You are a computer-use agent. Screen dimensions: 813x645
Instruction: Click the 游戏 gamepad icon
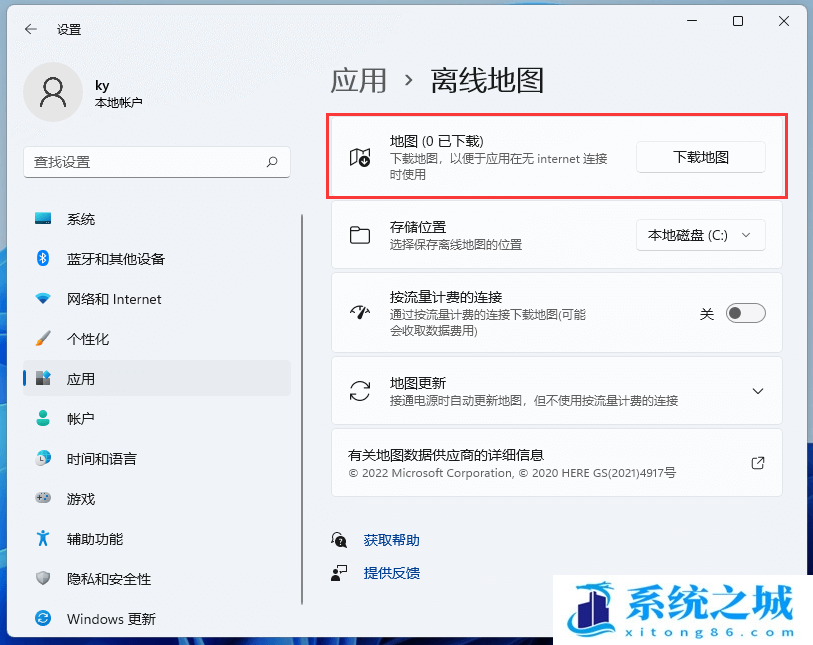coord(43,499)
